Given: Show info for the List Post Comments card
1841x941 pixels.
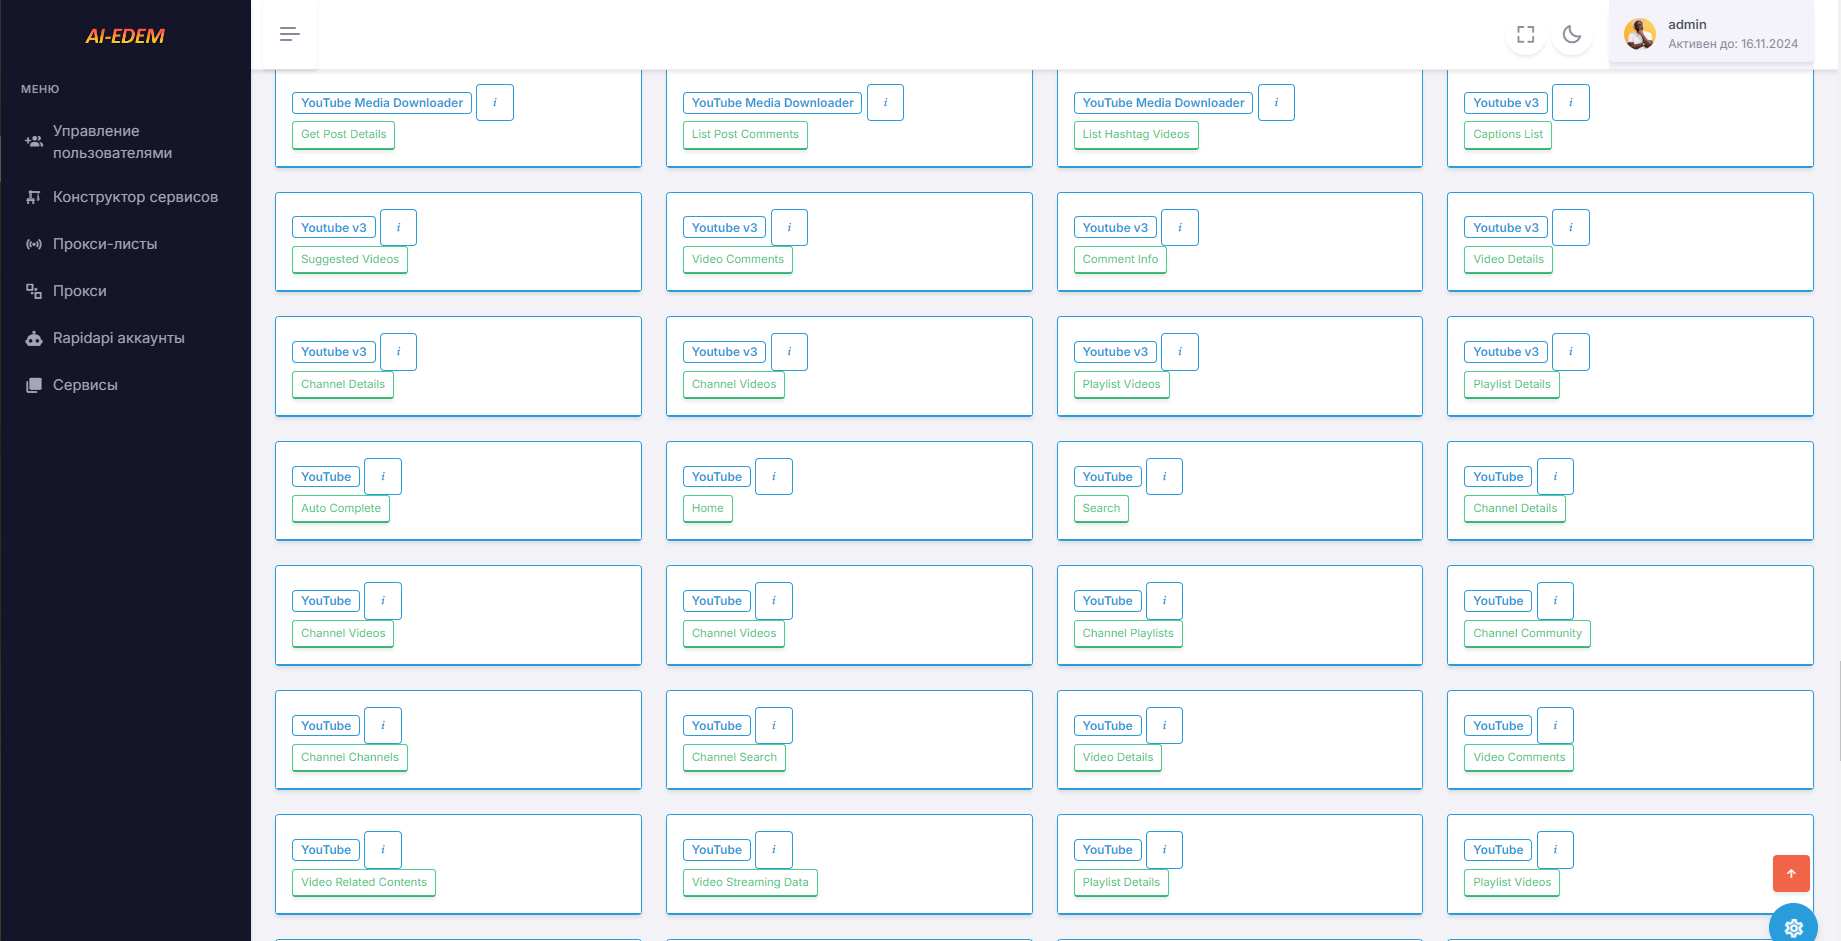Looking at the screenshot, I should tap(885, 103).
